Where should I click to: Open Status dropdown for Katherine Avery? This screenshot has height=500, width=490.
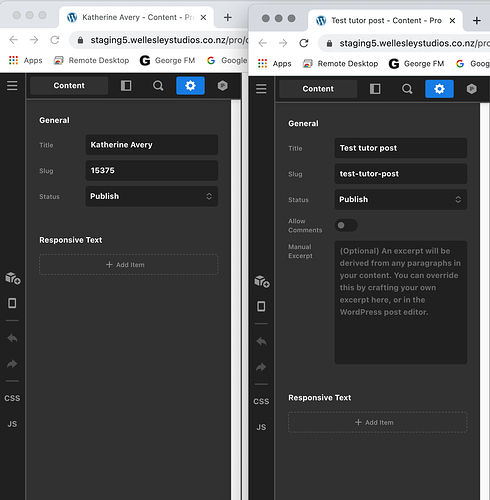point(152,196)
